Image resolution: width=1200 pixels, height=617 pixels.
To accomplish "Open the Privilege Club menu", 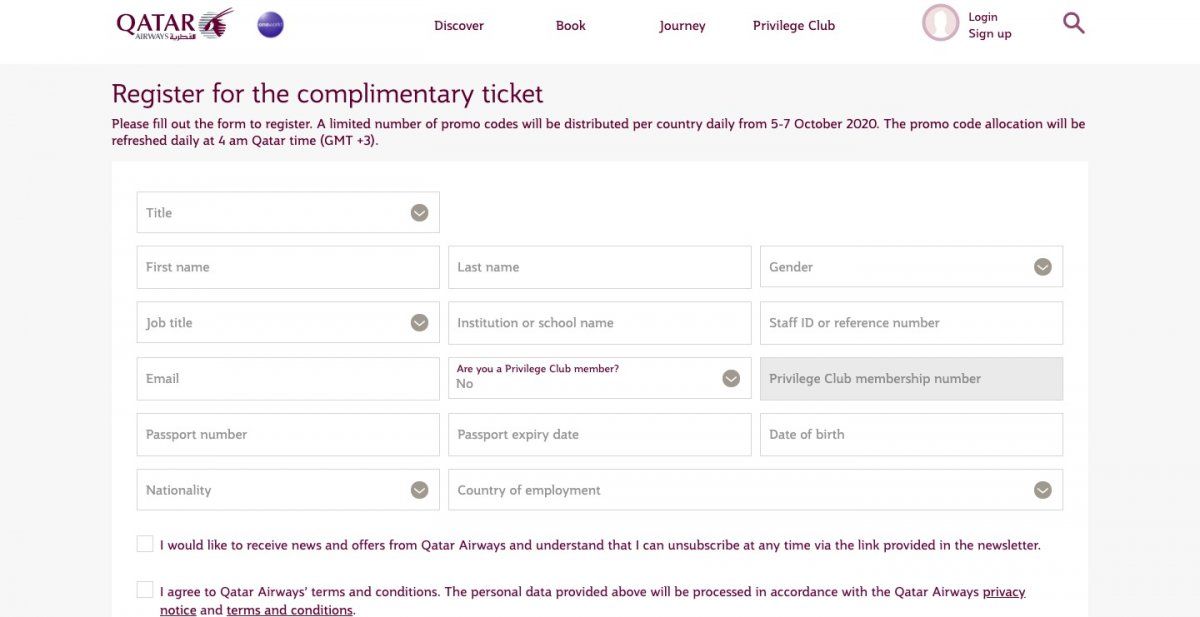I will click(x=794, y=26).
